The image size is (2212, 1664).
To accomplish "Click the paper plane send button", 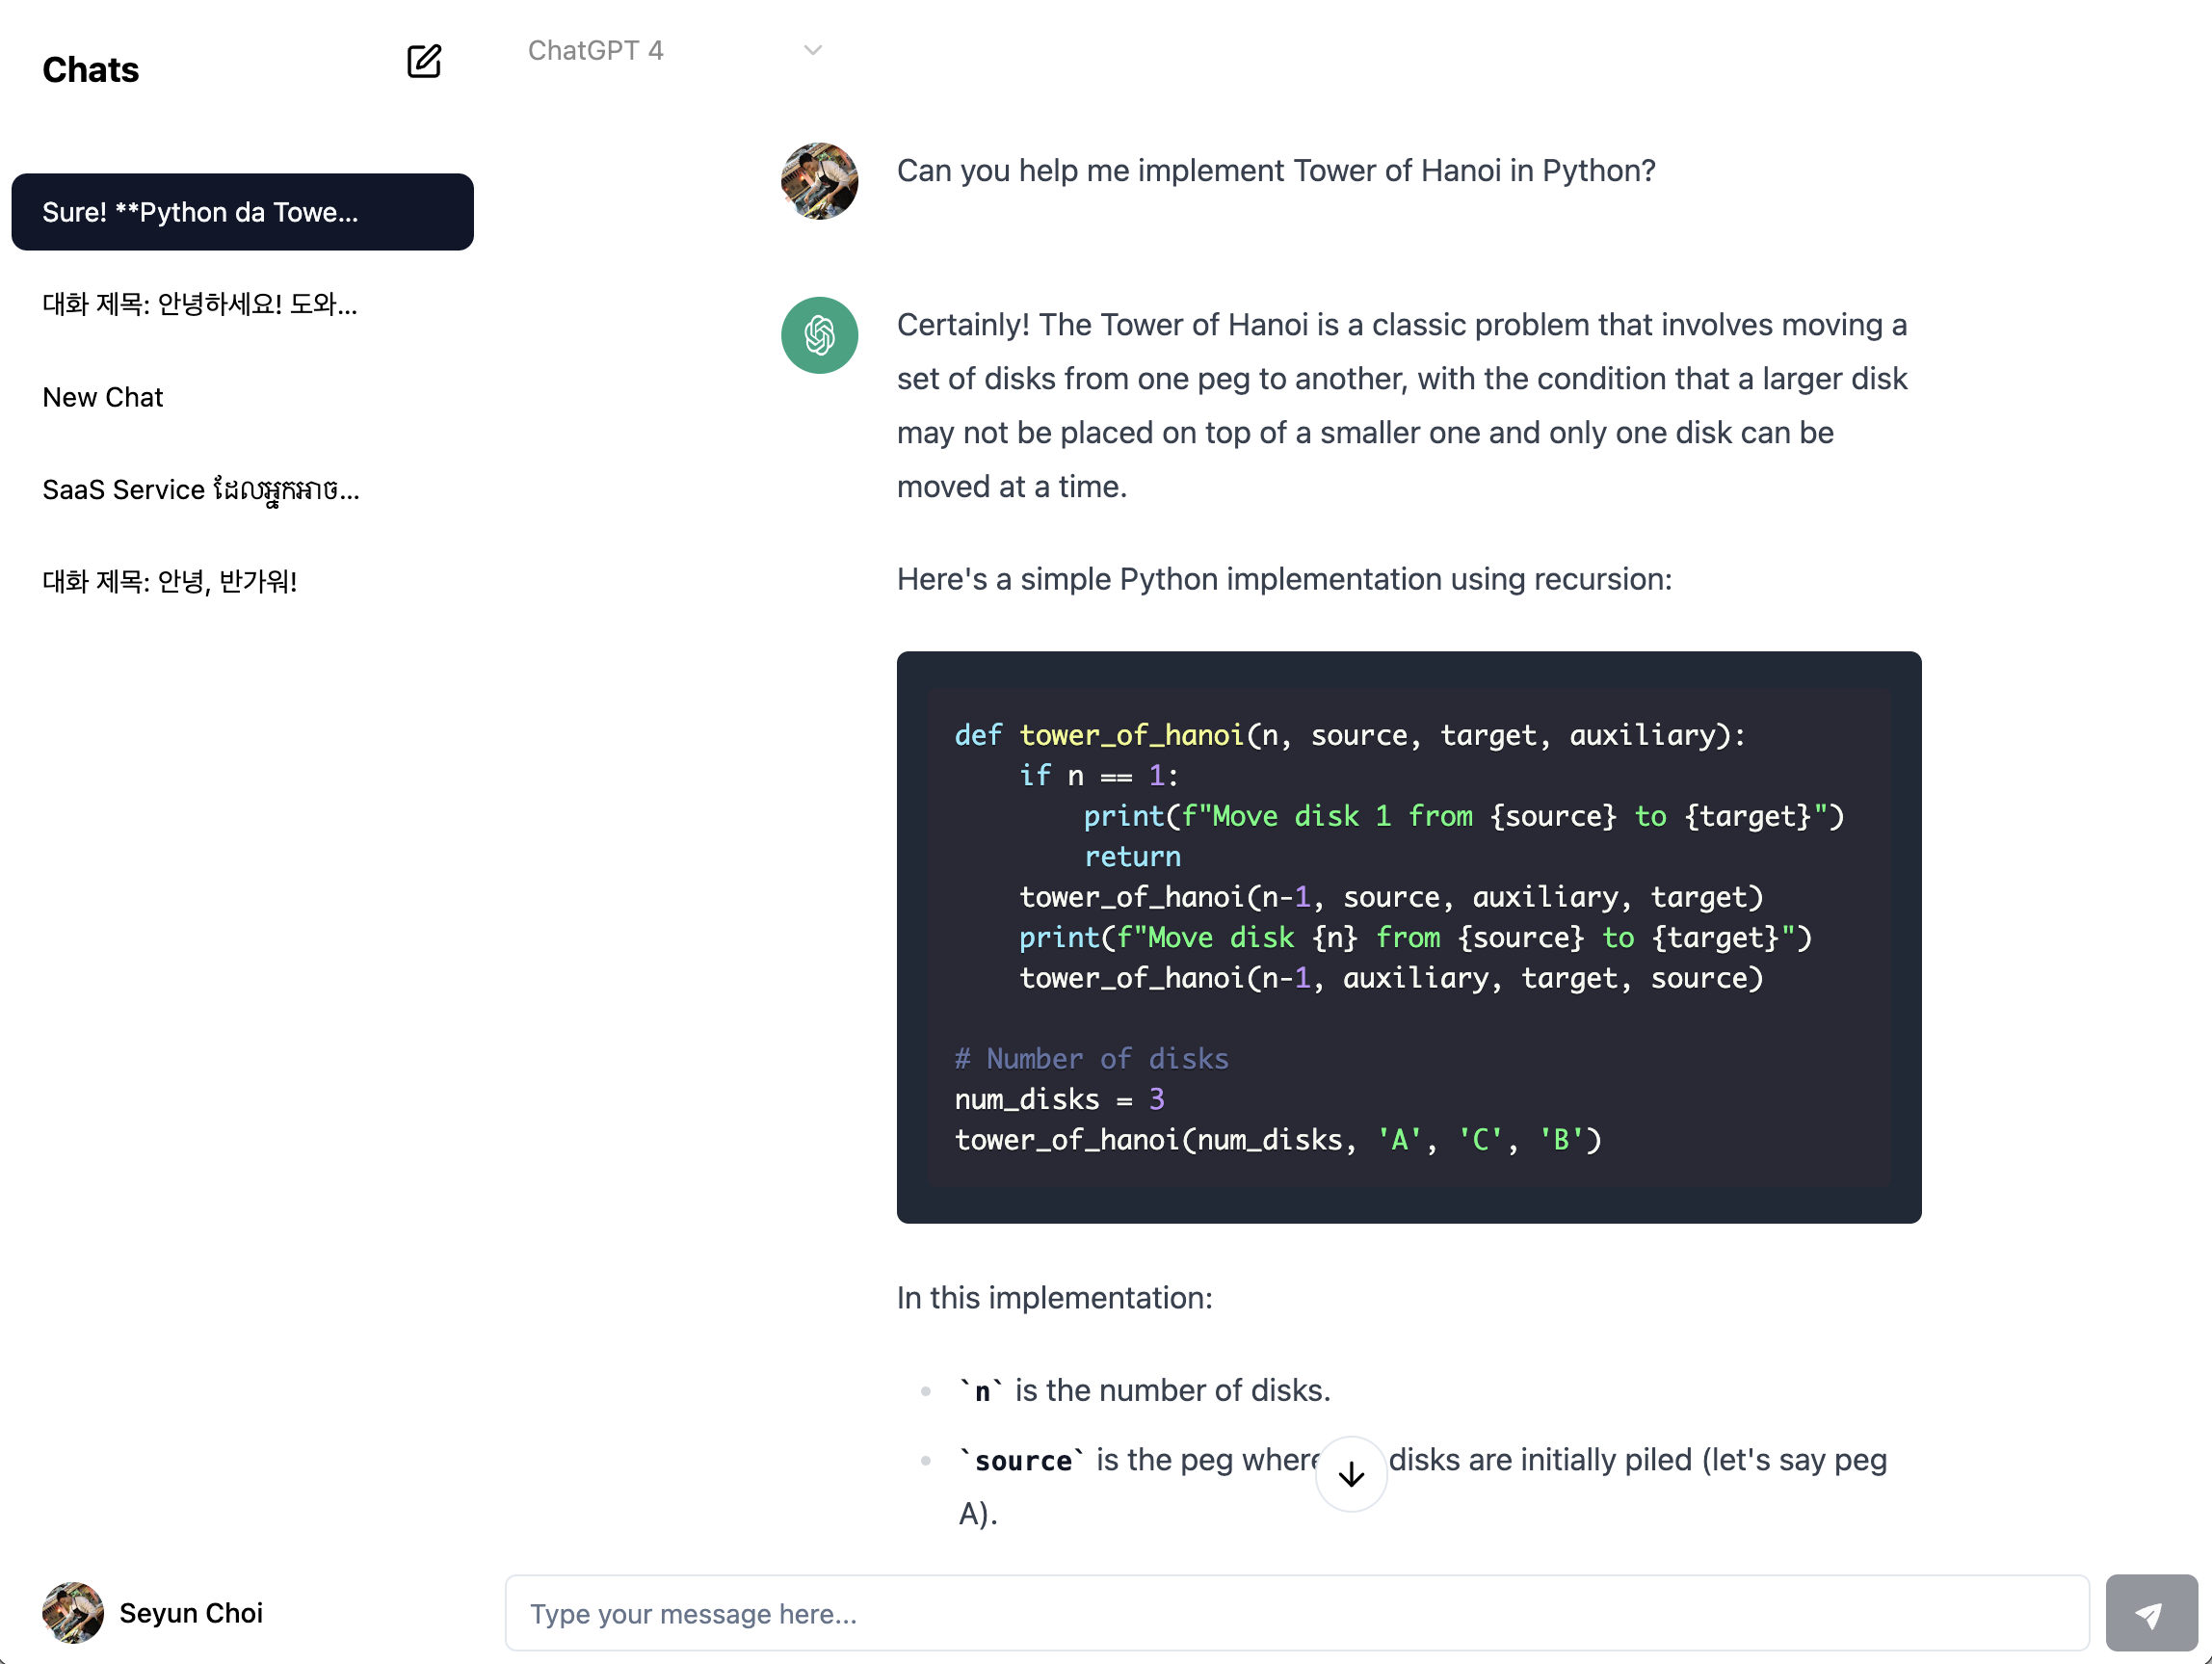I will coord(2151,1613).
